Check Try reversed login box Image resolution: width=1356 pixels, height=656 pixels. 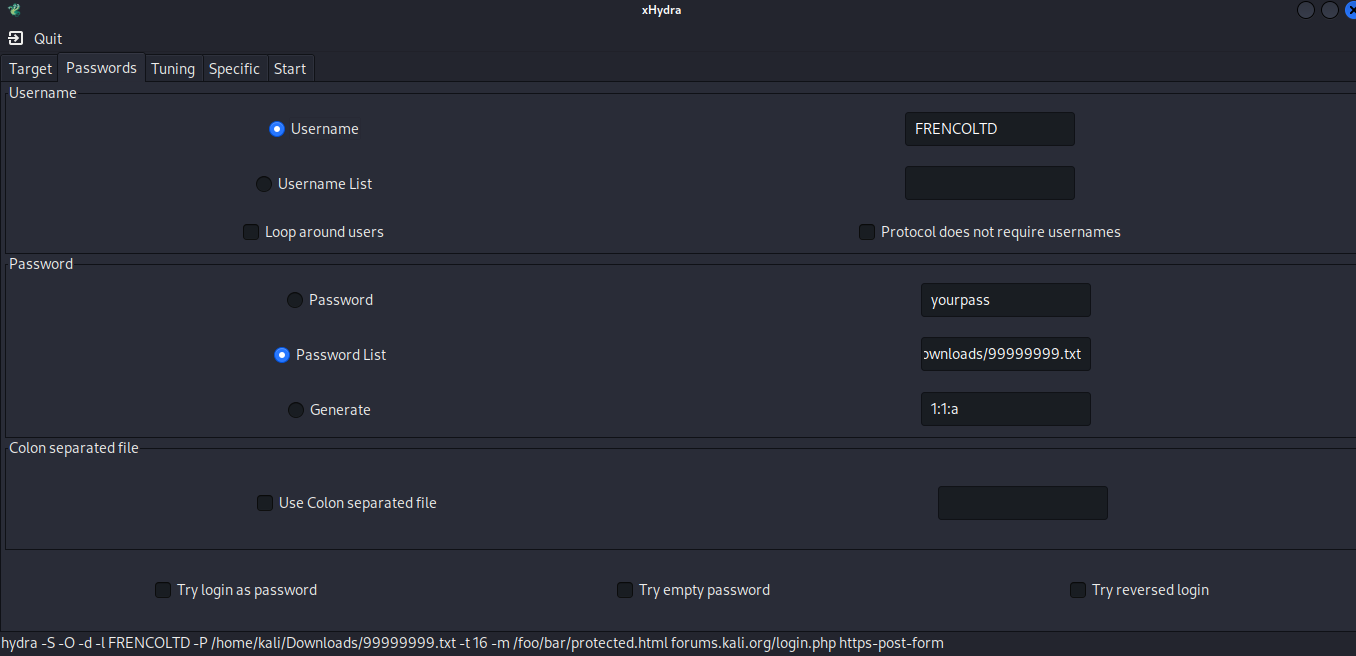[x=1078, y=590]
